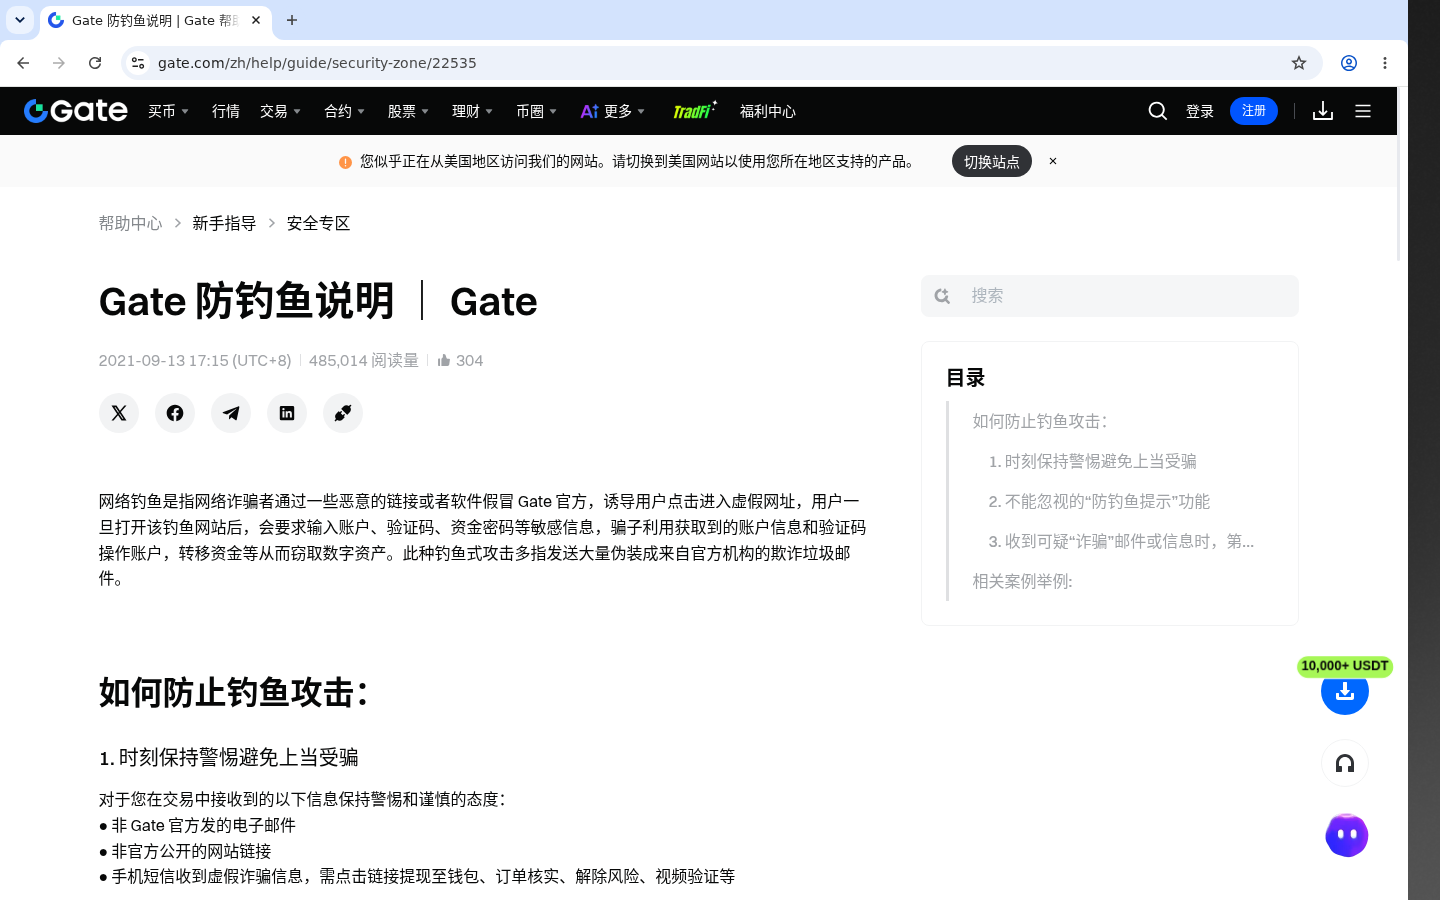Click the Gate logo in the header
The width and height of the screenshot is (1440, 900).
click(x=76, y=111)
